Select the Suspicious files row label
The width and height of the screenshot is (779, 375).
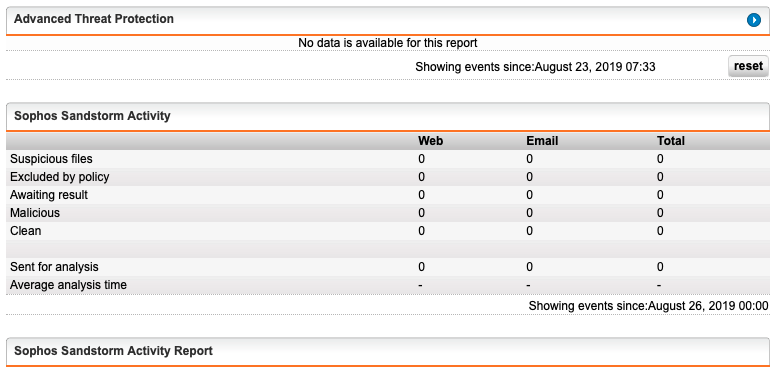pos(51,159)
